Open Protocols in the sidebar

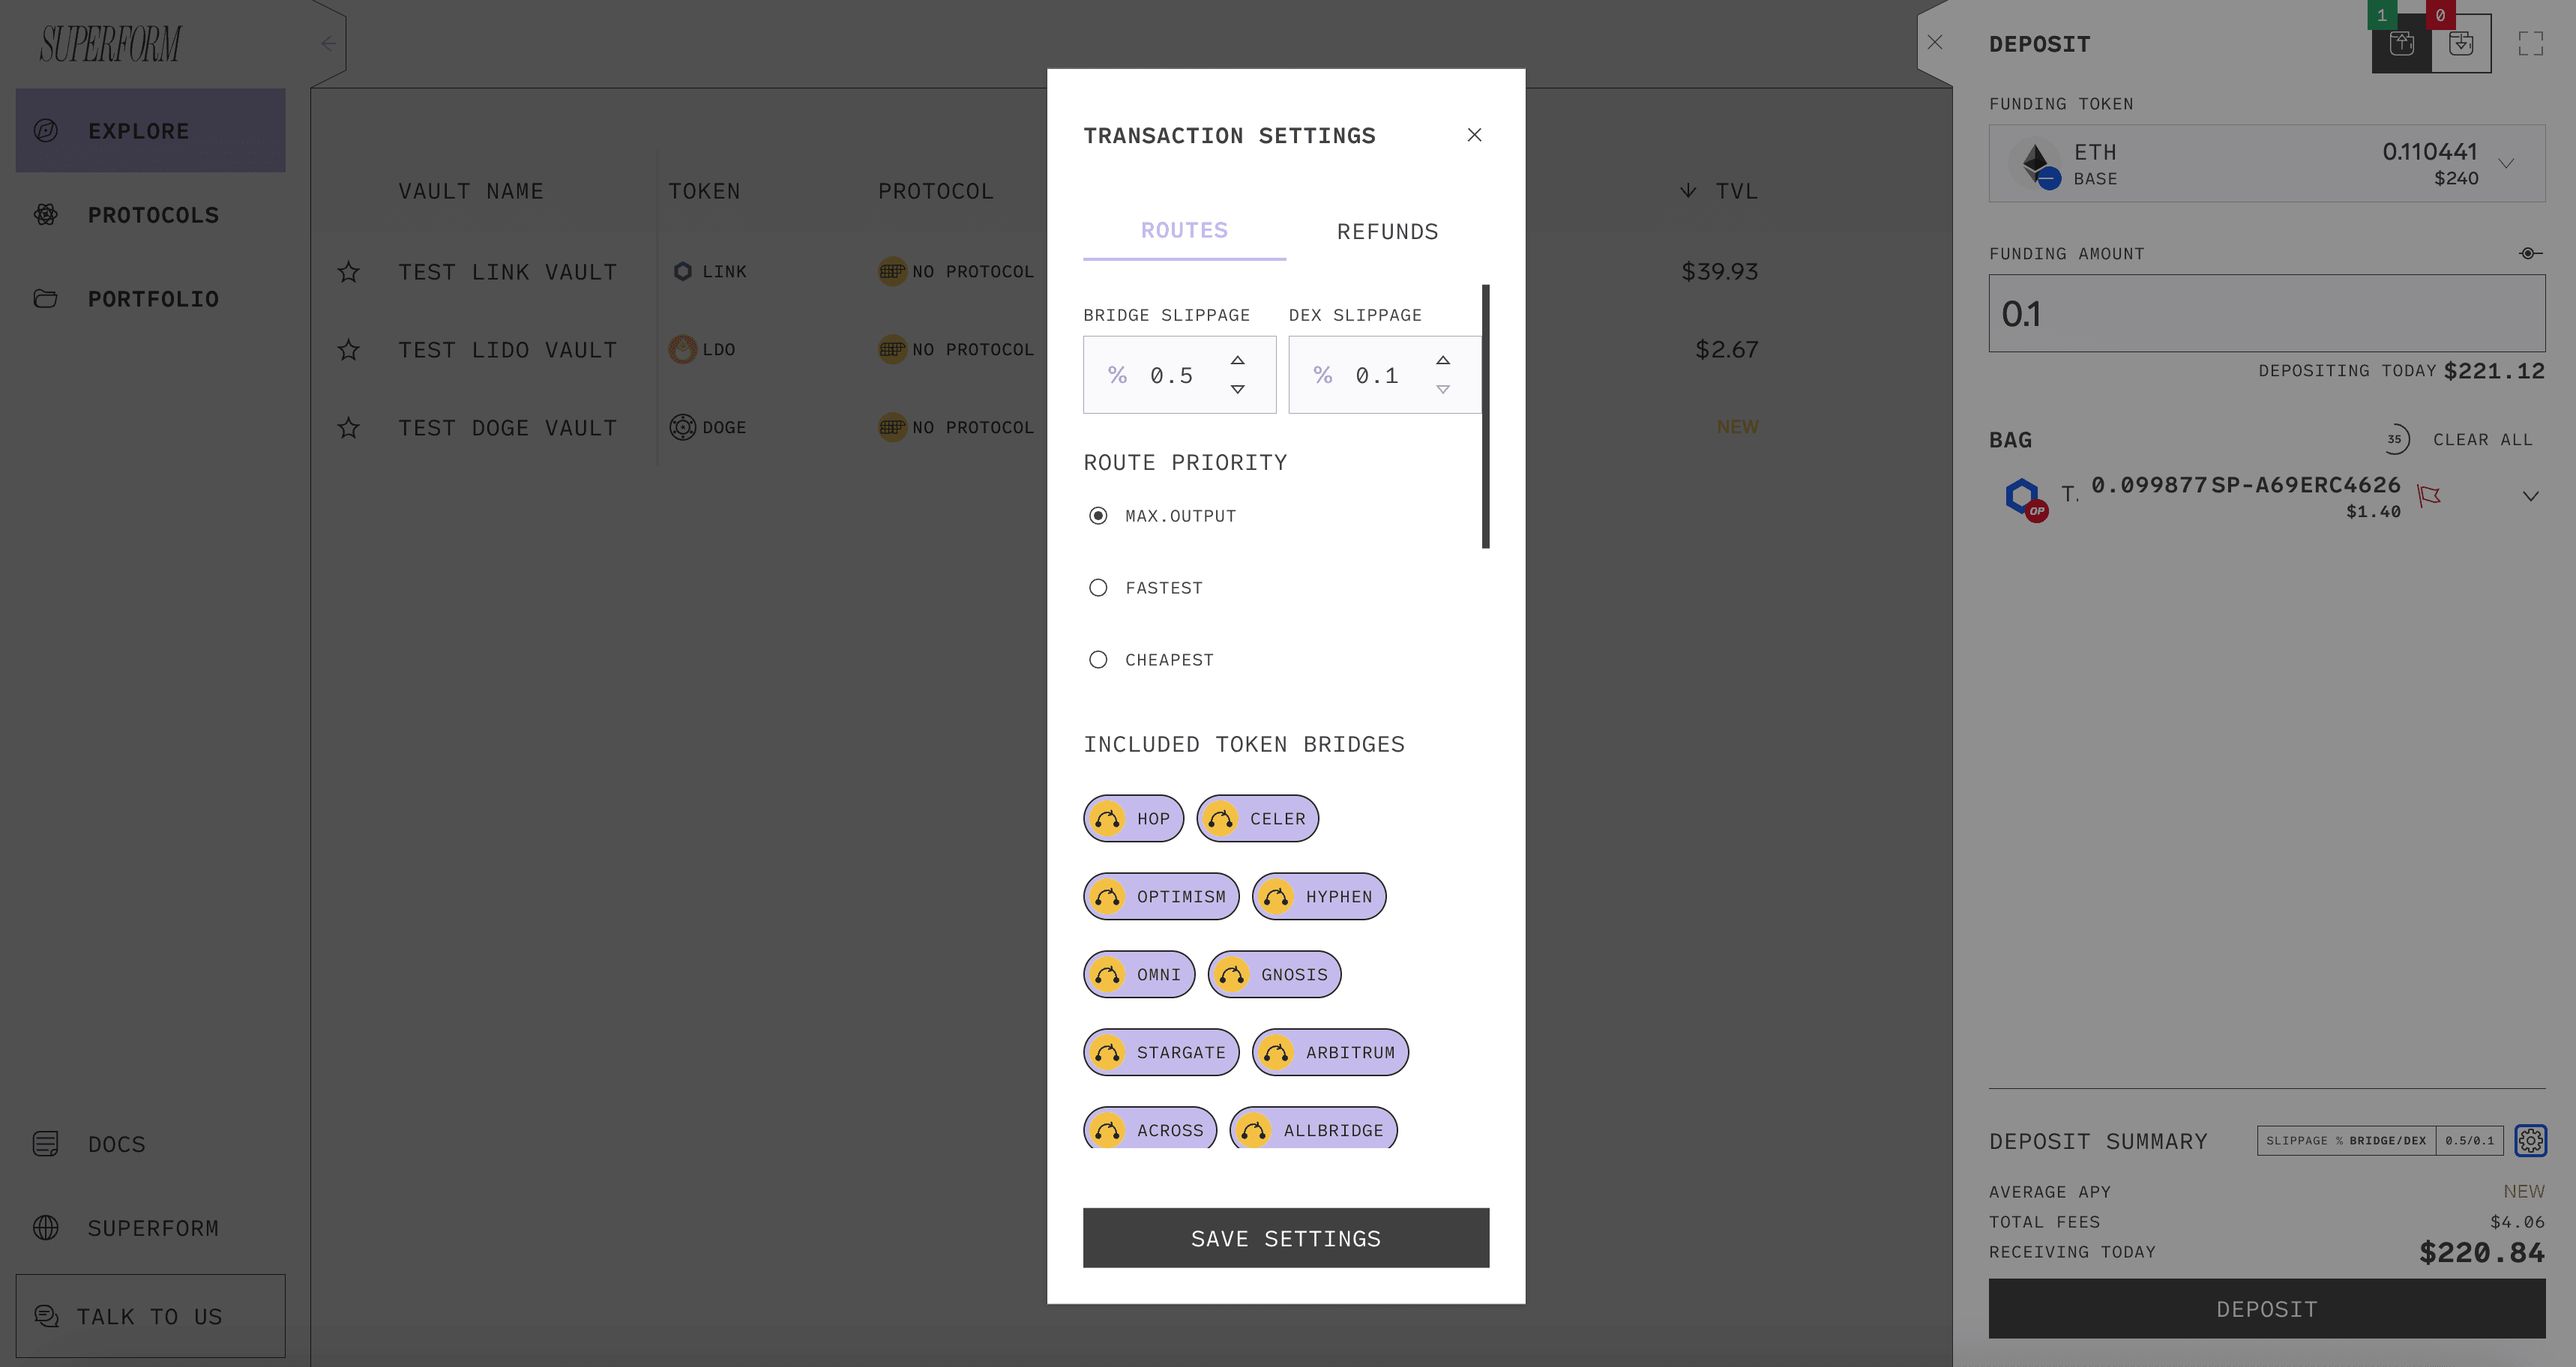click(x=150, y=215)
